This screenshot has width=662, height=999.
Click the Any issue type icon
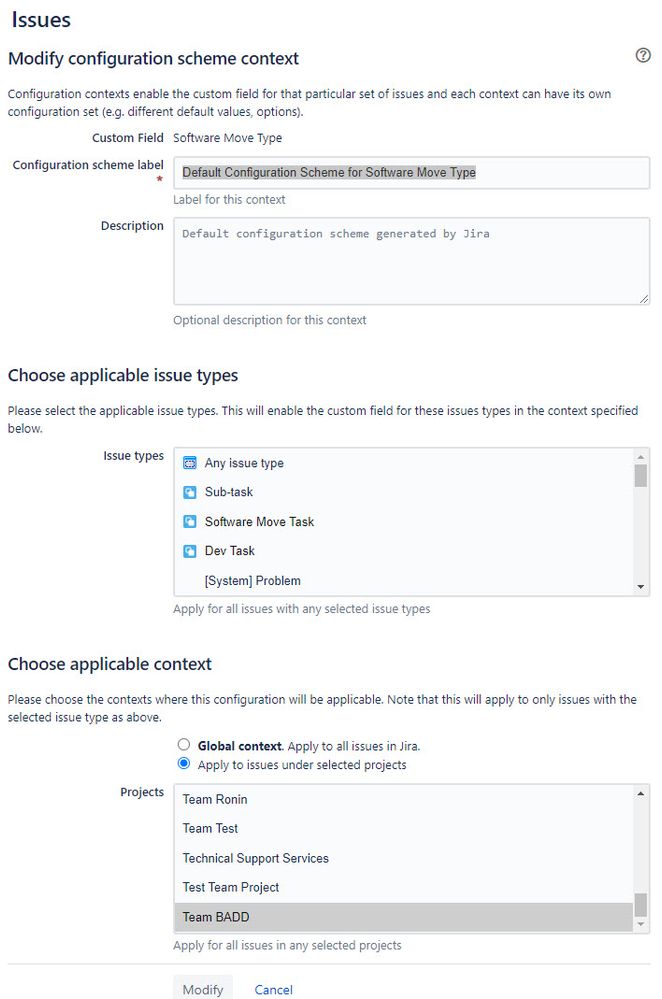coord(189,463)
